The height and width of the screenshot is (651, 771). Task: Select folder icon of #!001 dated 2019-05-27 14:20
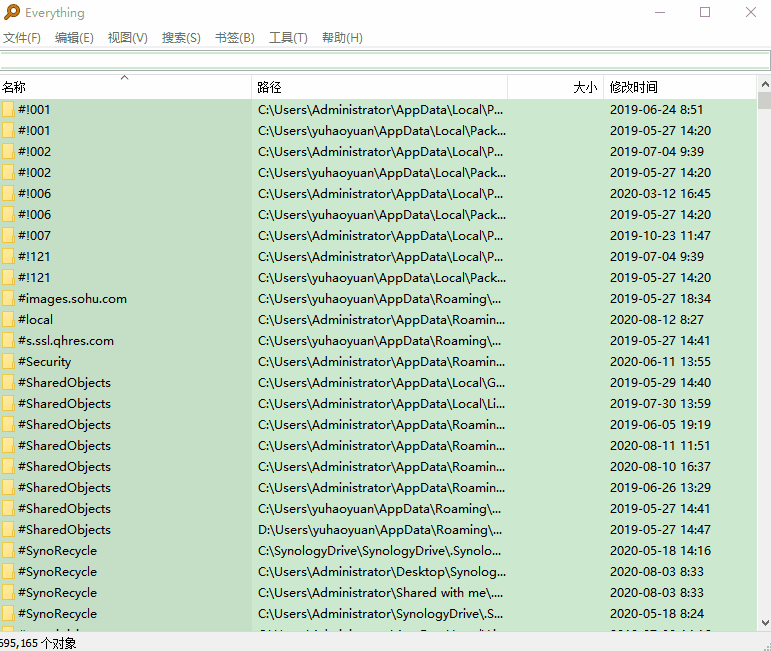pyautogui.click(x=8, y=130)
